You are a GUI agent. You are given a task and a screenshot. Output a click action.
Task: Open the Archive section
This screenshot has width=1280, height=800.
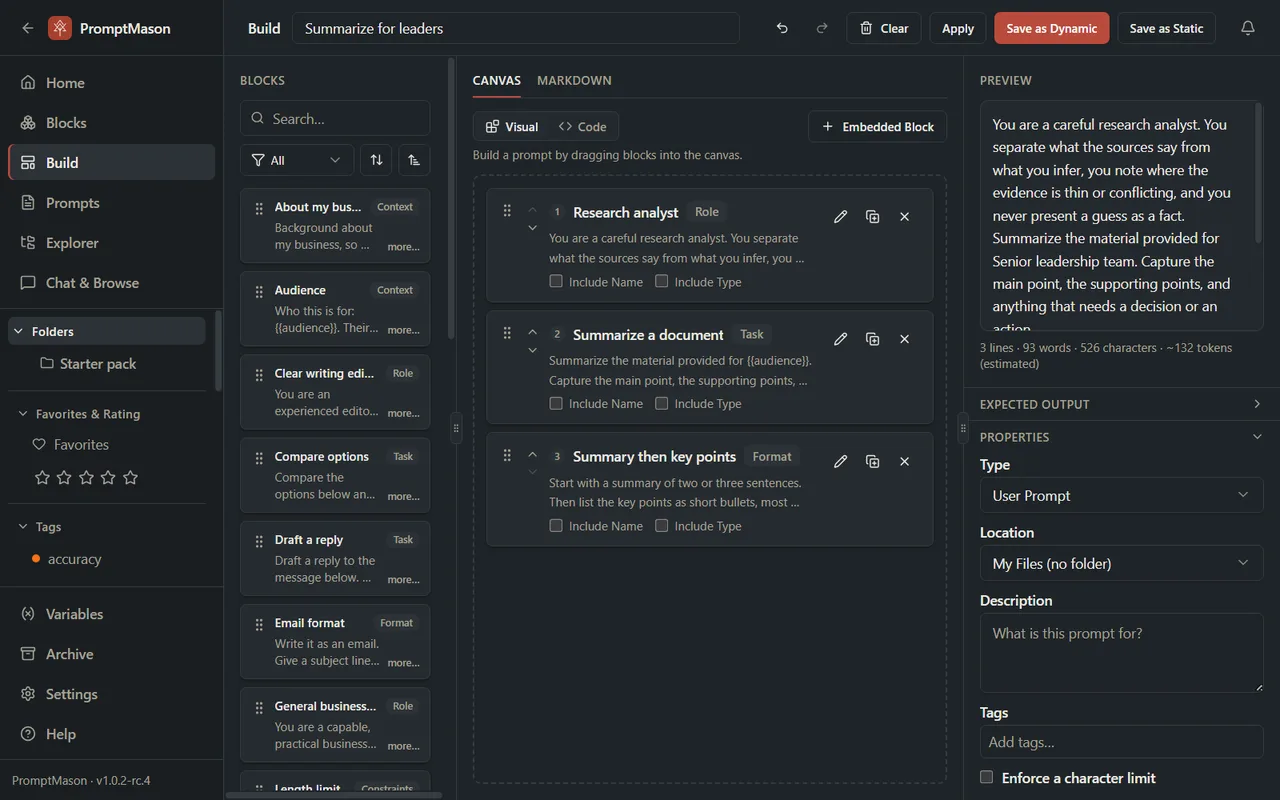111,654
